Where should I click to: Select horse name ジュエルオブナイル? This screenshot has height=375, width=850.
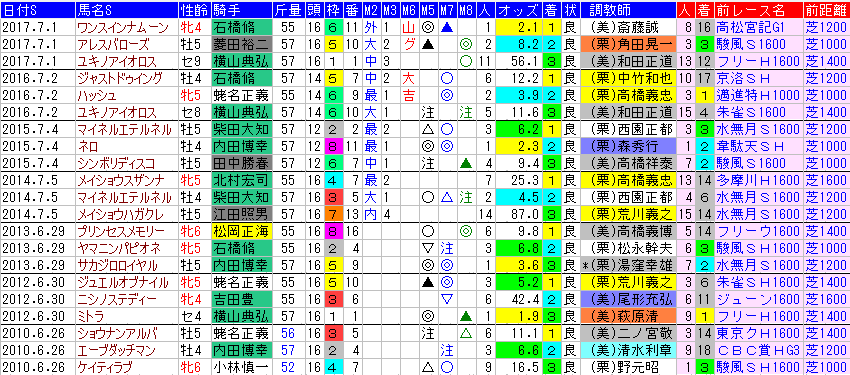click(123, 282)
